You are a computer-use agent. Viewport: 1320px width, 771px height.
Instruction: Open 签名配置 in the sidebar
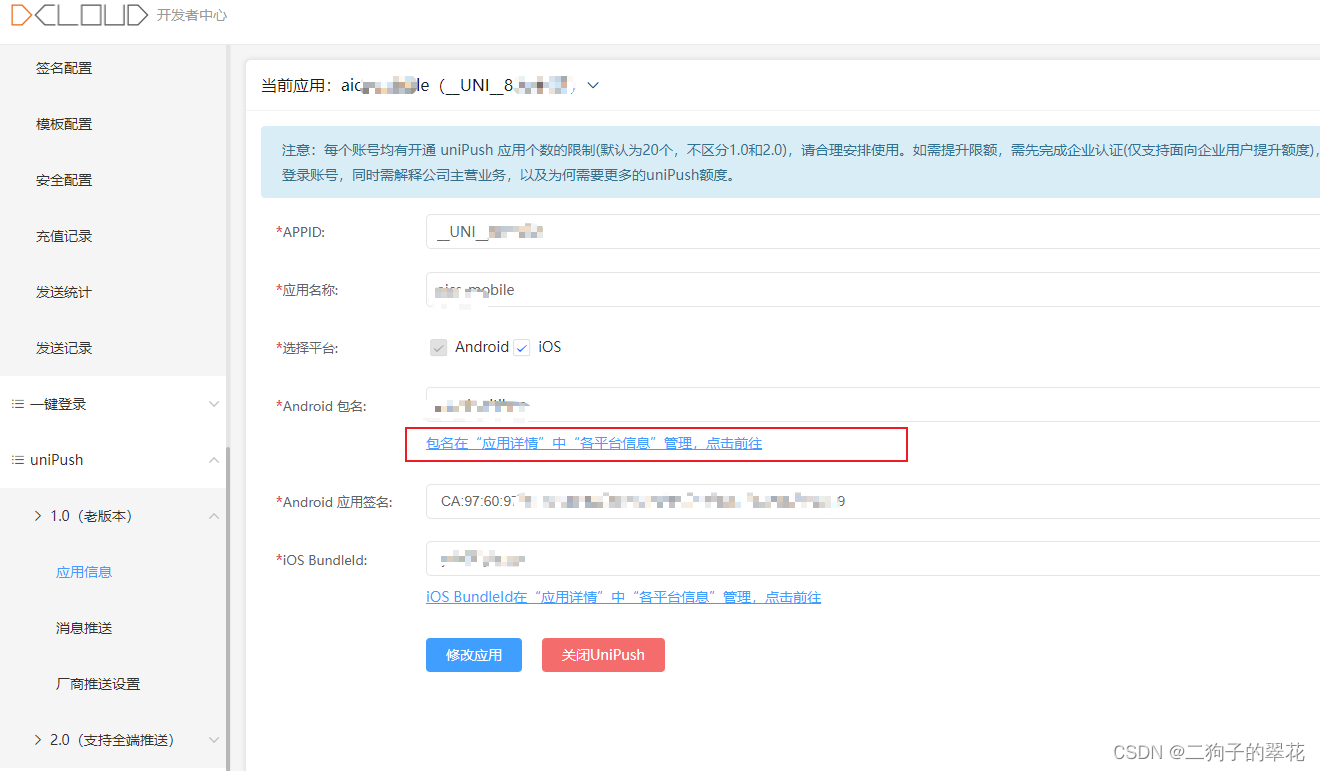(x=64, y=68)
